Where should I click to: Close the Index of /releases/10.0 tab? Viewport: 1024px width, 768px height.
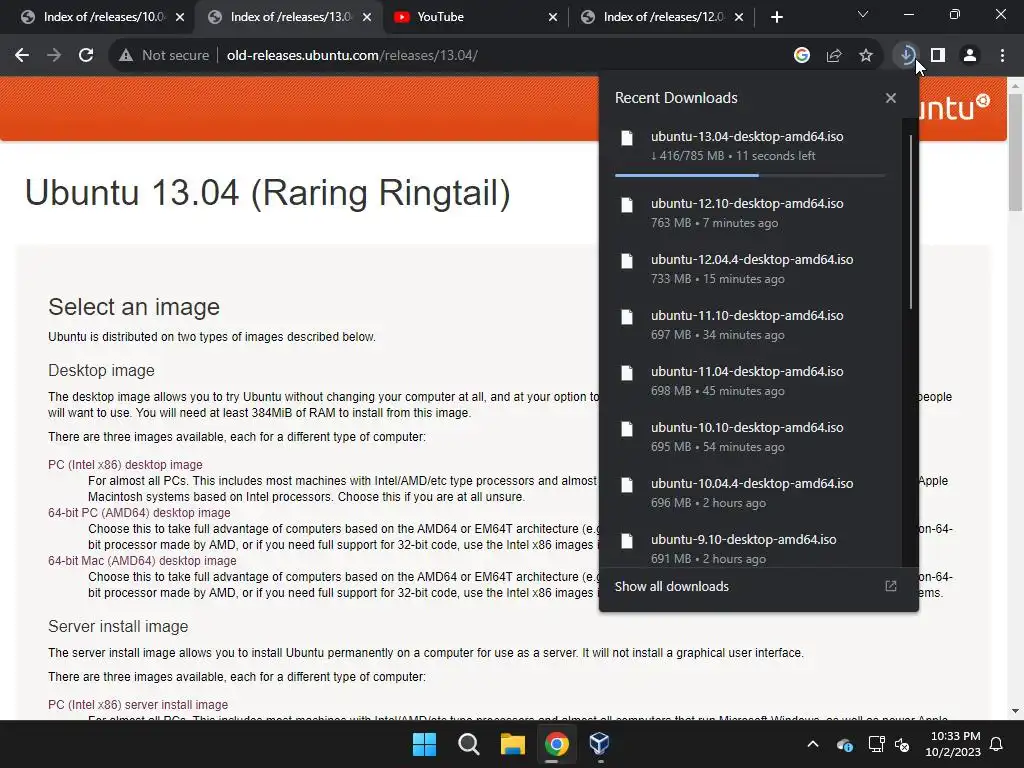(180, 17)
